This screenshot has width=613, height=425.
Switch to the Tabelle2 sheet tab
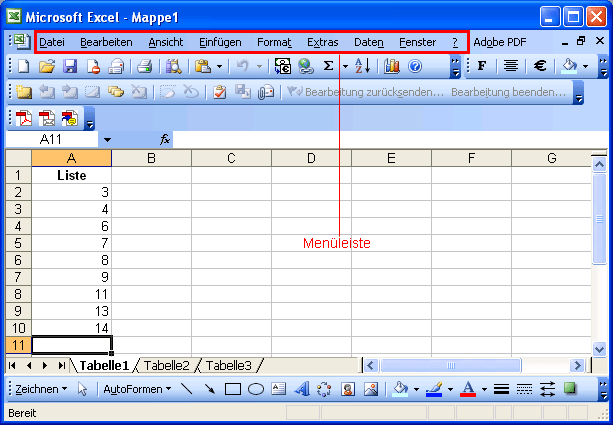(167, 366)
